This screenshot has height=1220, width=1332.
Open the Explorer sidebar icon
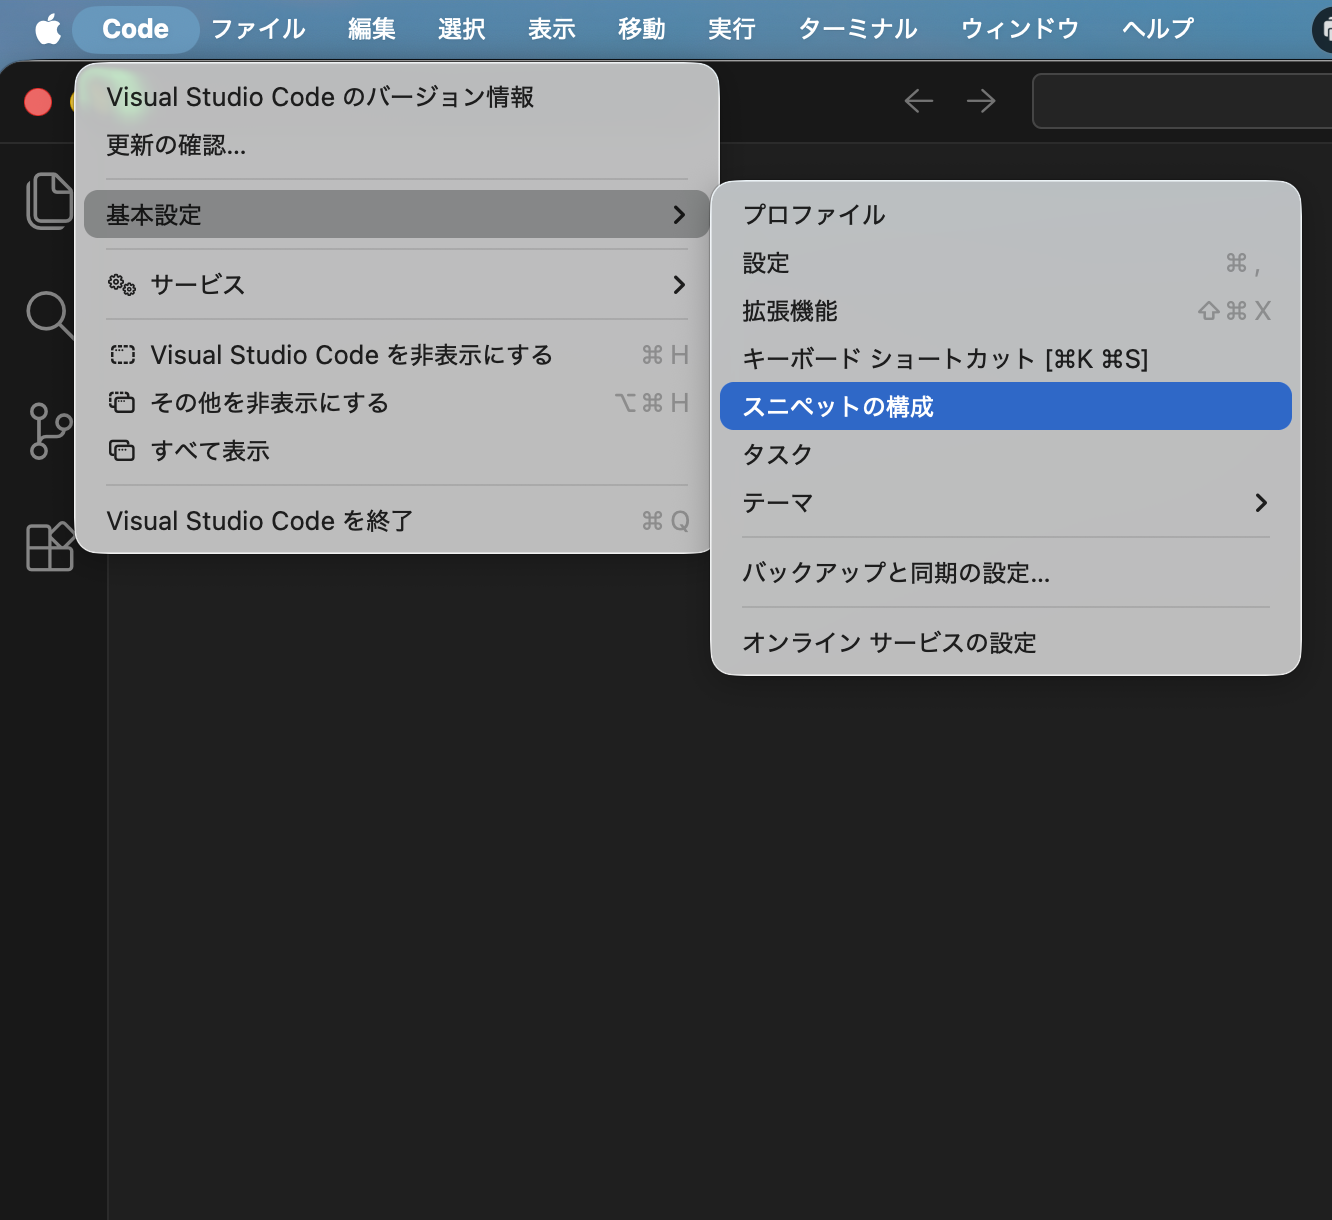[x=49, y=200]
